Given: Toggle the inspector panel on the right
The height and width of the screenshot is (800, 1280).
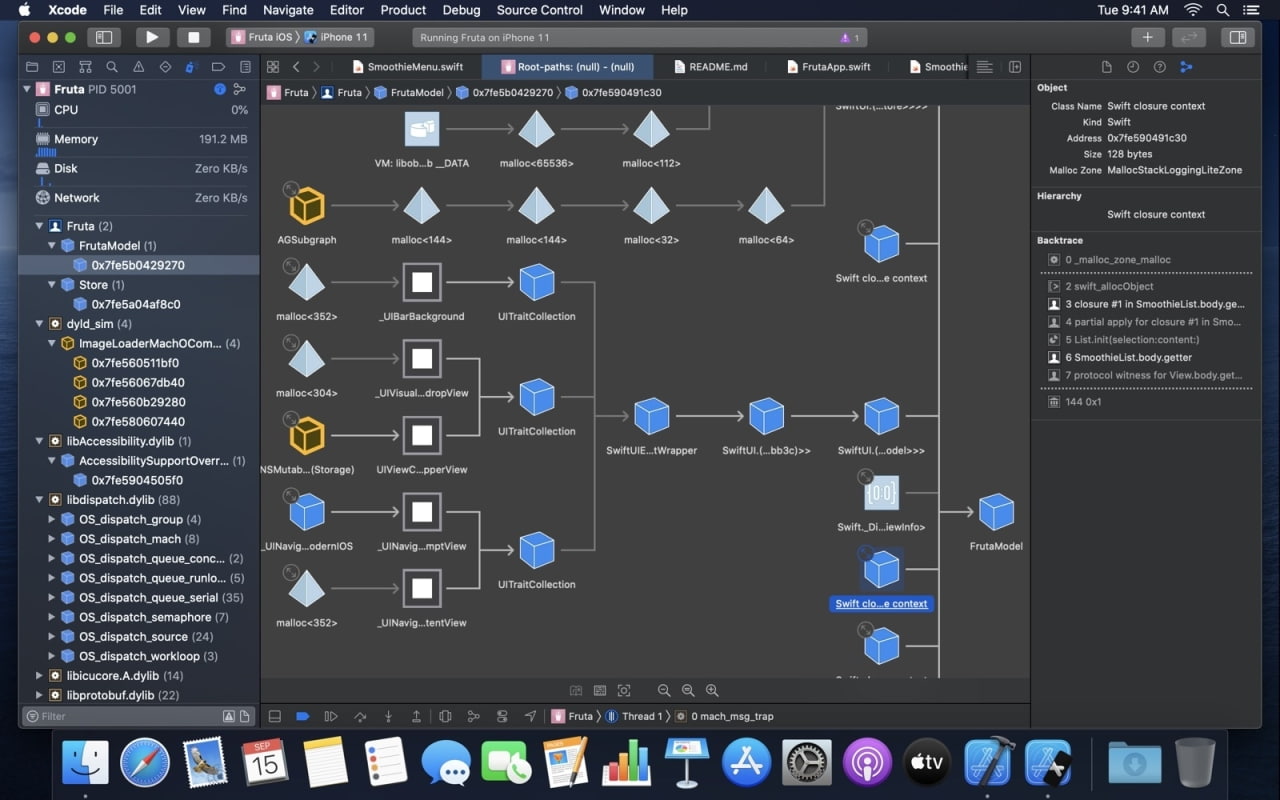Looking at the screenshot, I should (x=1237, y=37).
